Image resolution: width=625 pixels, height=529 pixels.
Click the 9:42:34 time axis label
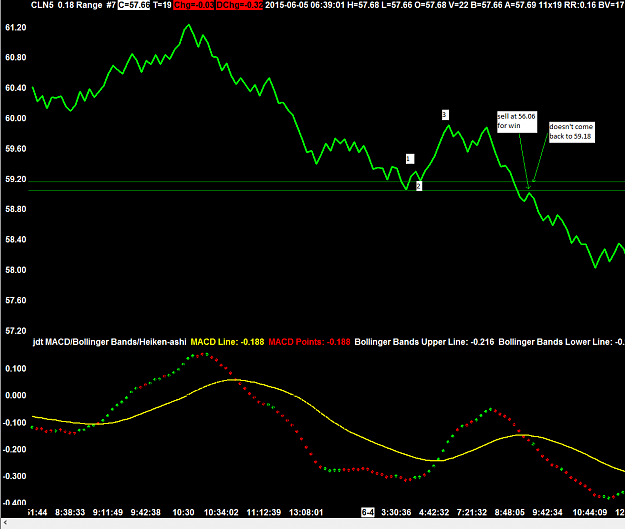pyautogui.click(x=548, y=513)
